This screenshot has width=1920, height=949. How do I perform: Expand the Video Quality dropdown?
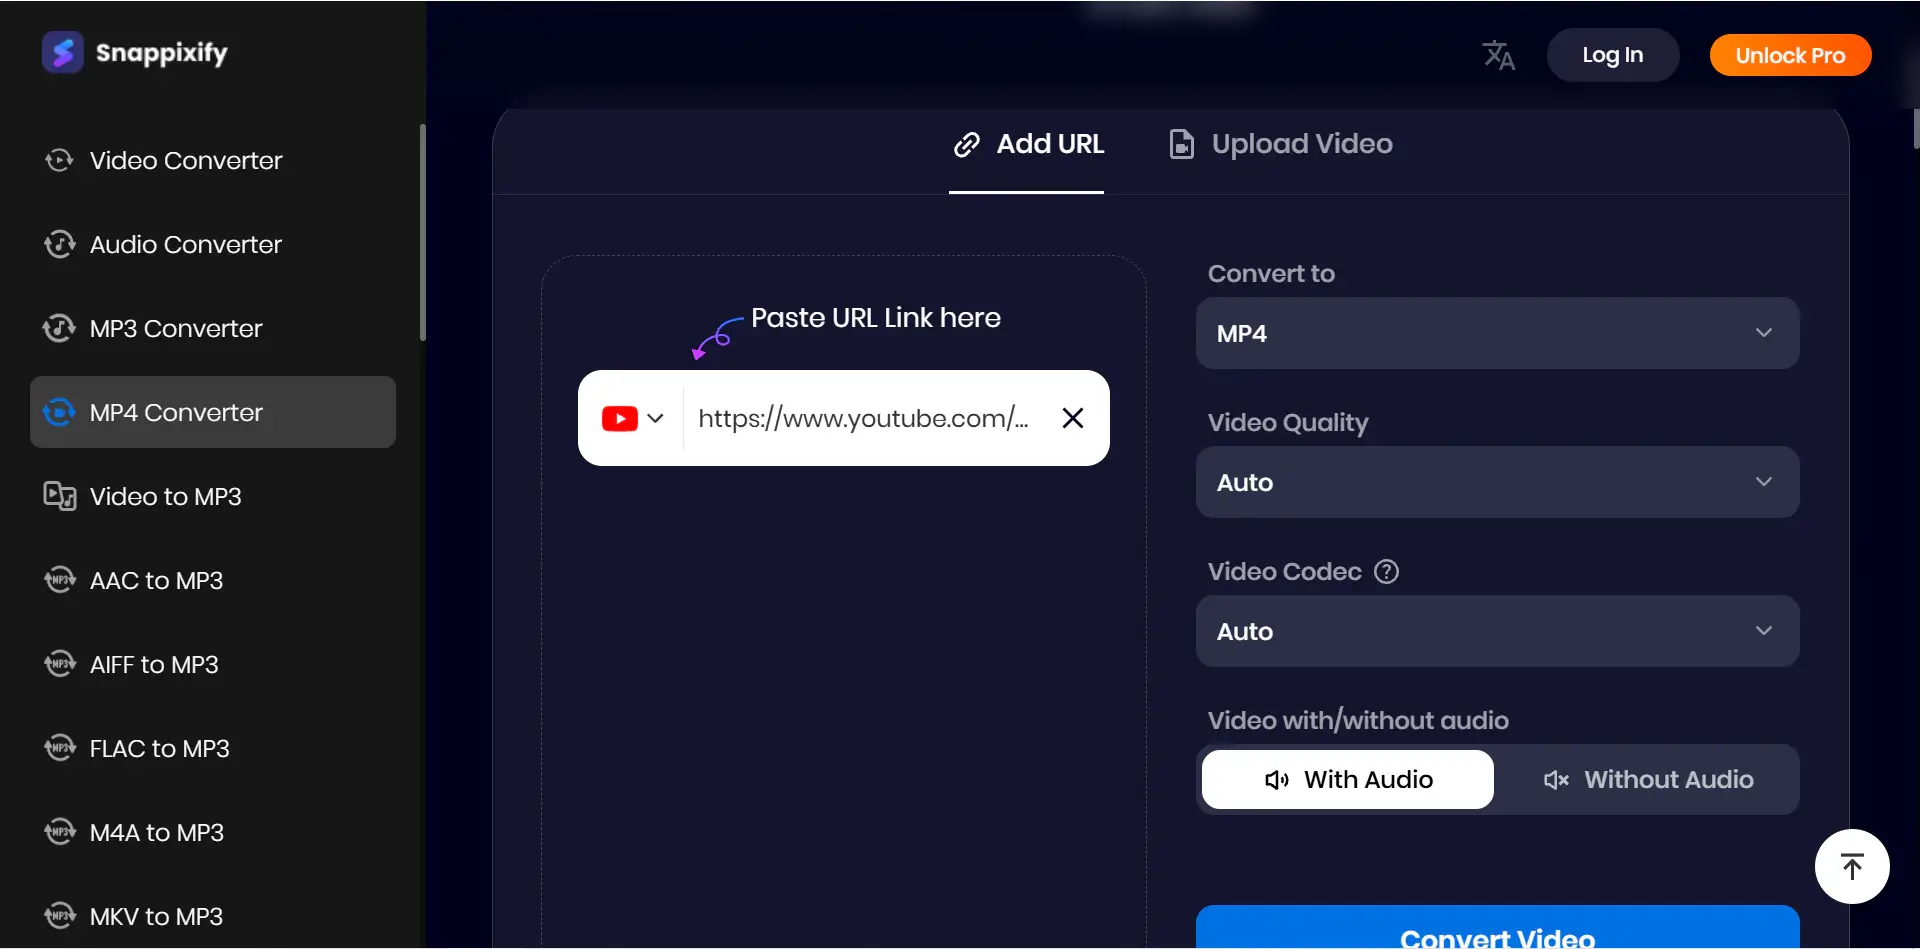point(1497,482)
